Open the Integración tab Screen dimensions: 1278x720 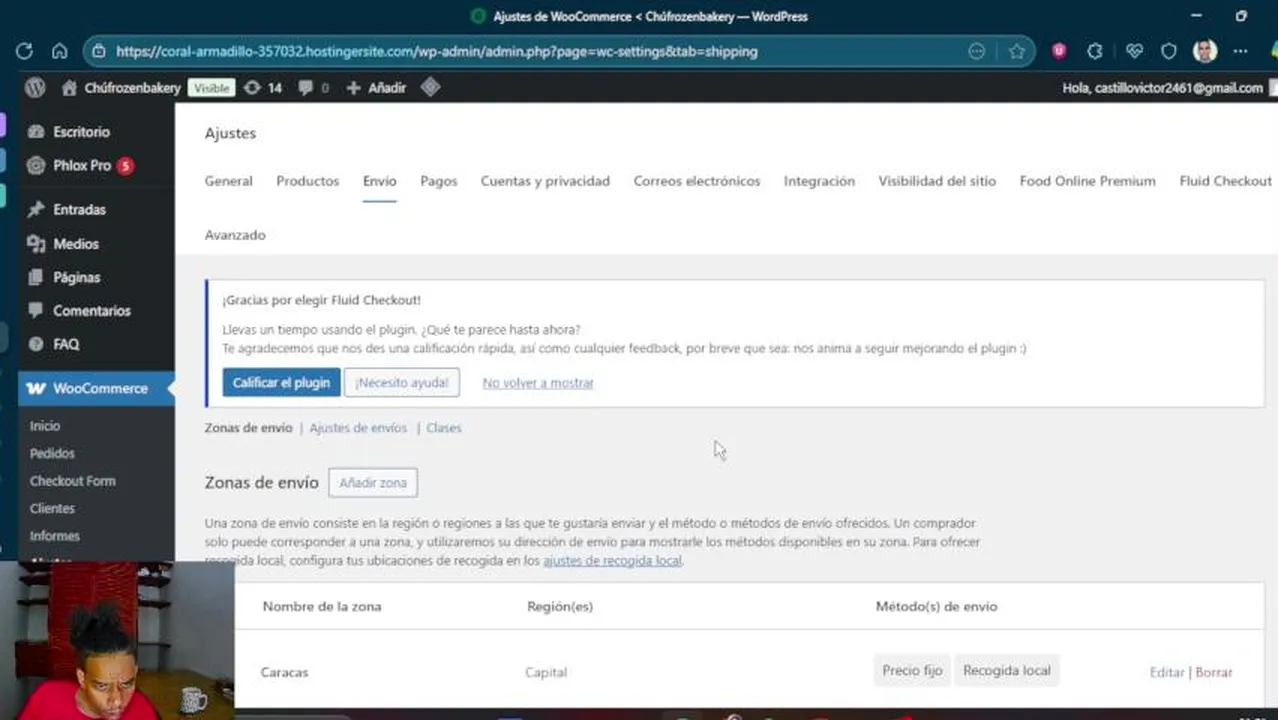pos(819,181)
